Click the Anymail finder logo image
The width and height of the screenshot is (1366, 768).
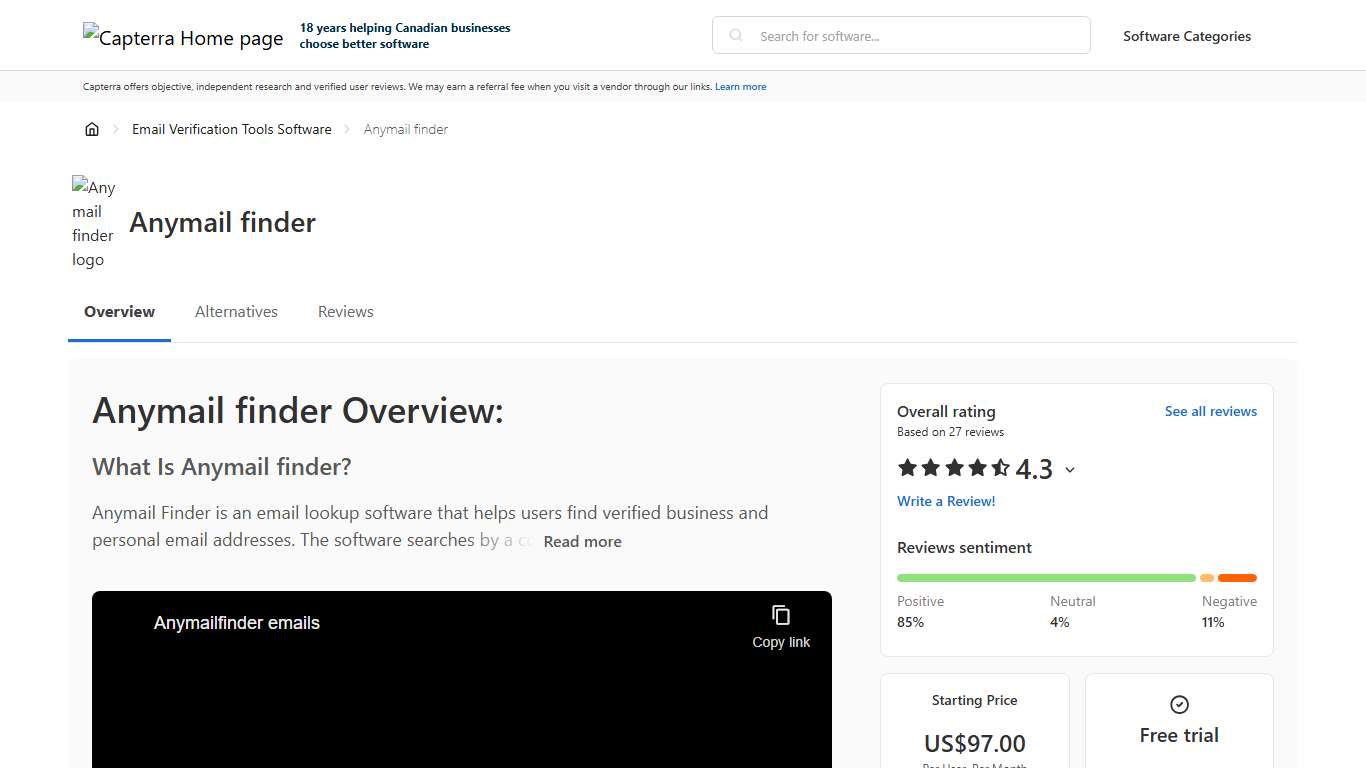[93, 222]
